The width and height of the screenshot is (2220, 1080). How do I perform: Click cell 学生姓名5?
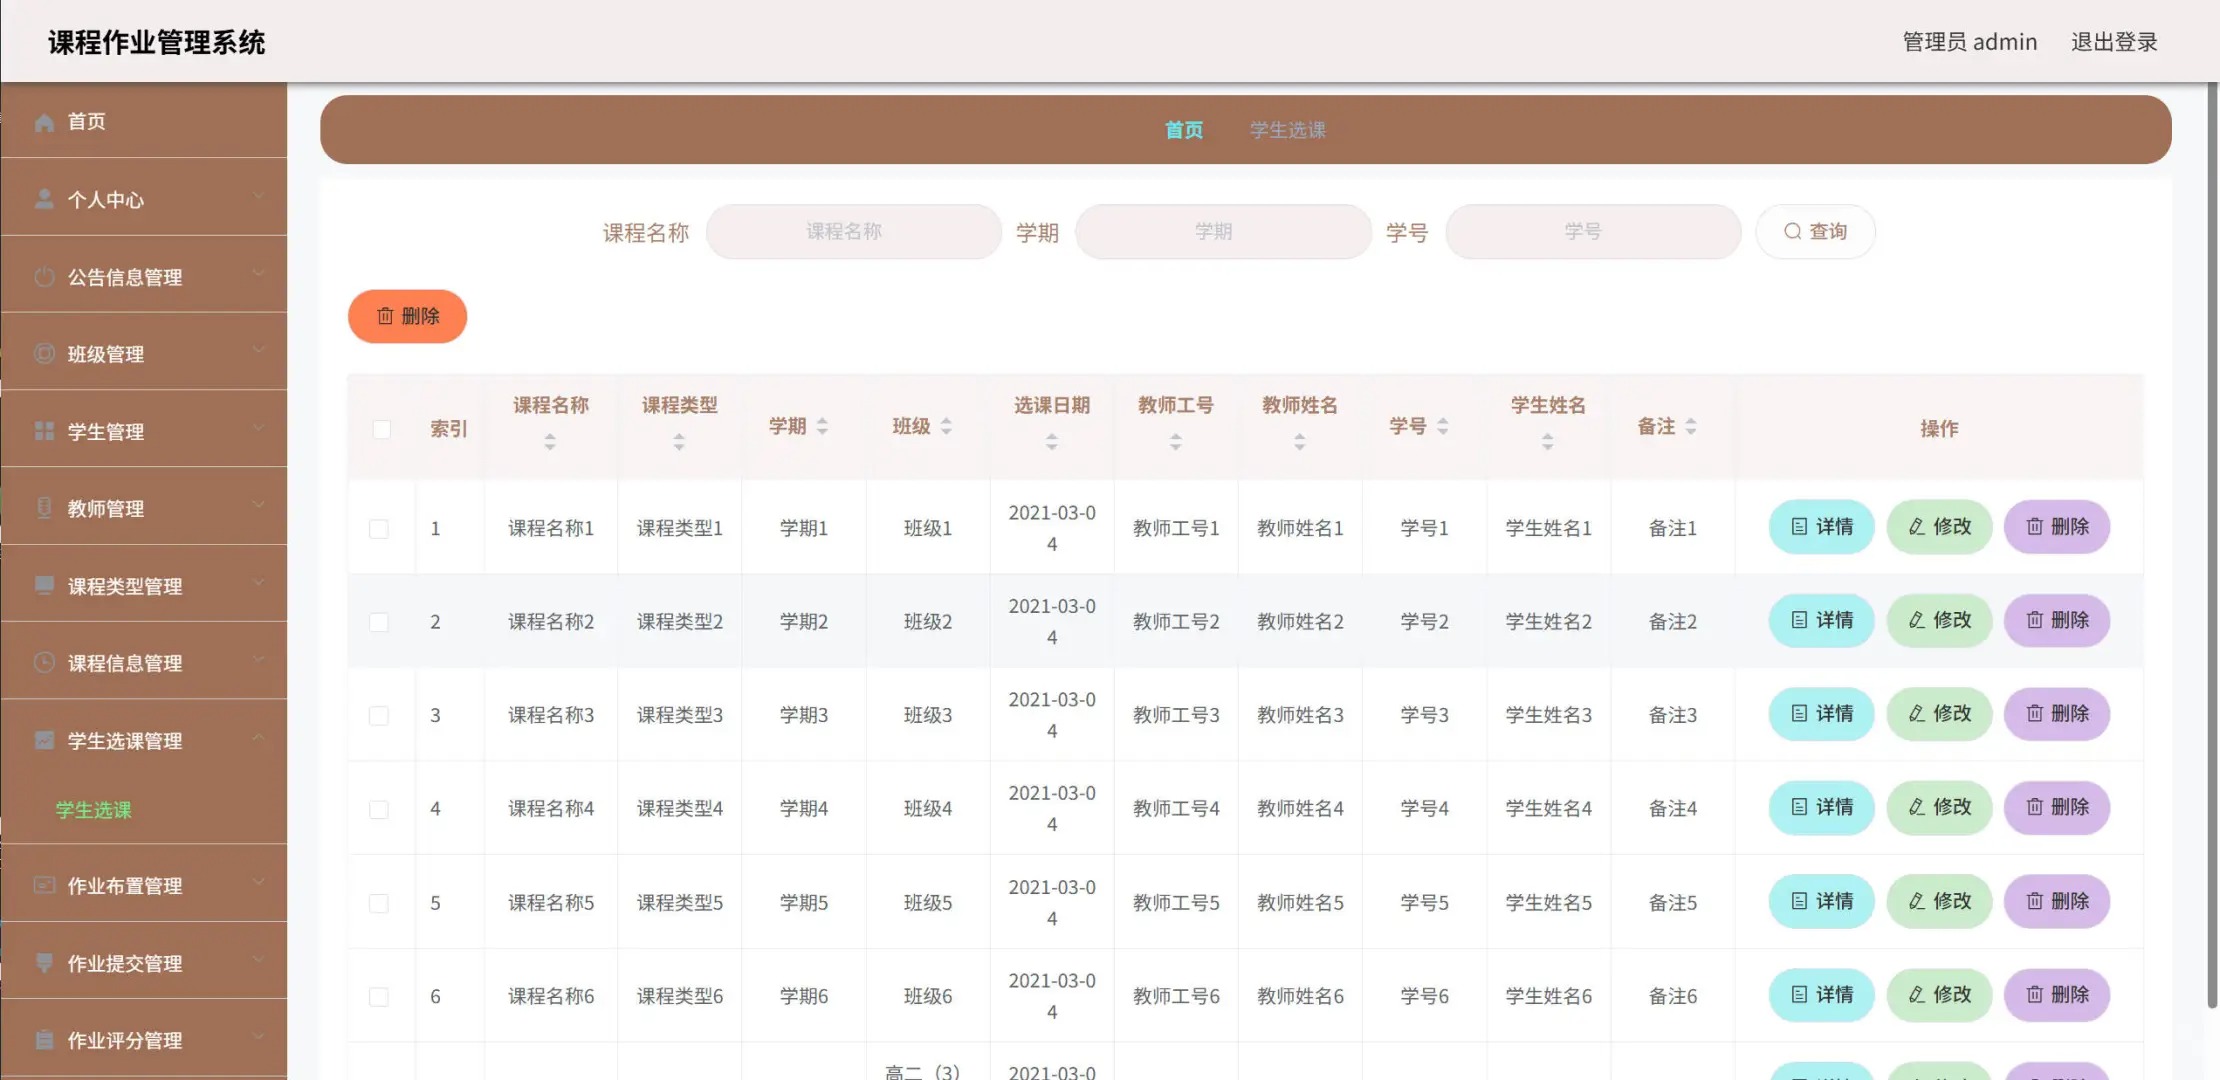click(1548, 903)
